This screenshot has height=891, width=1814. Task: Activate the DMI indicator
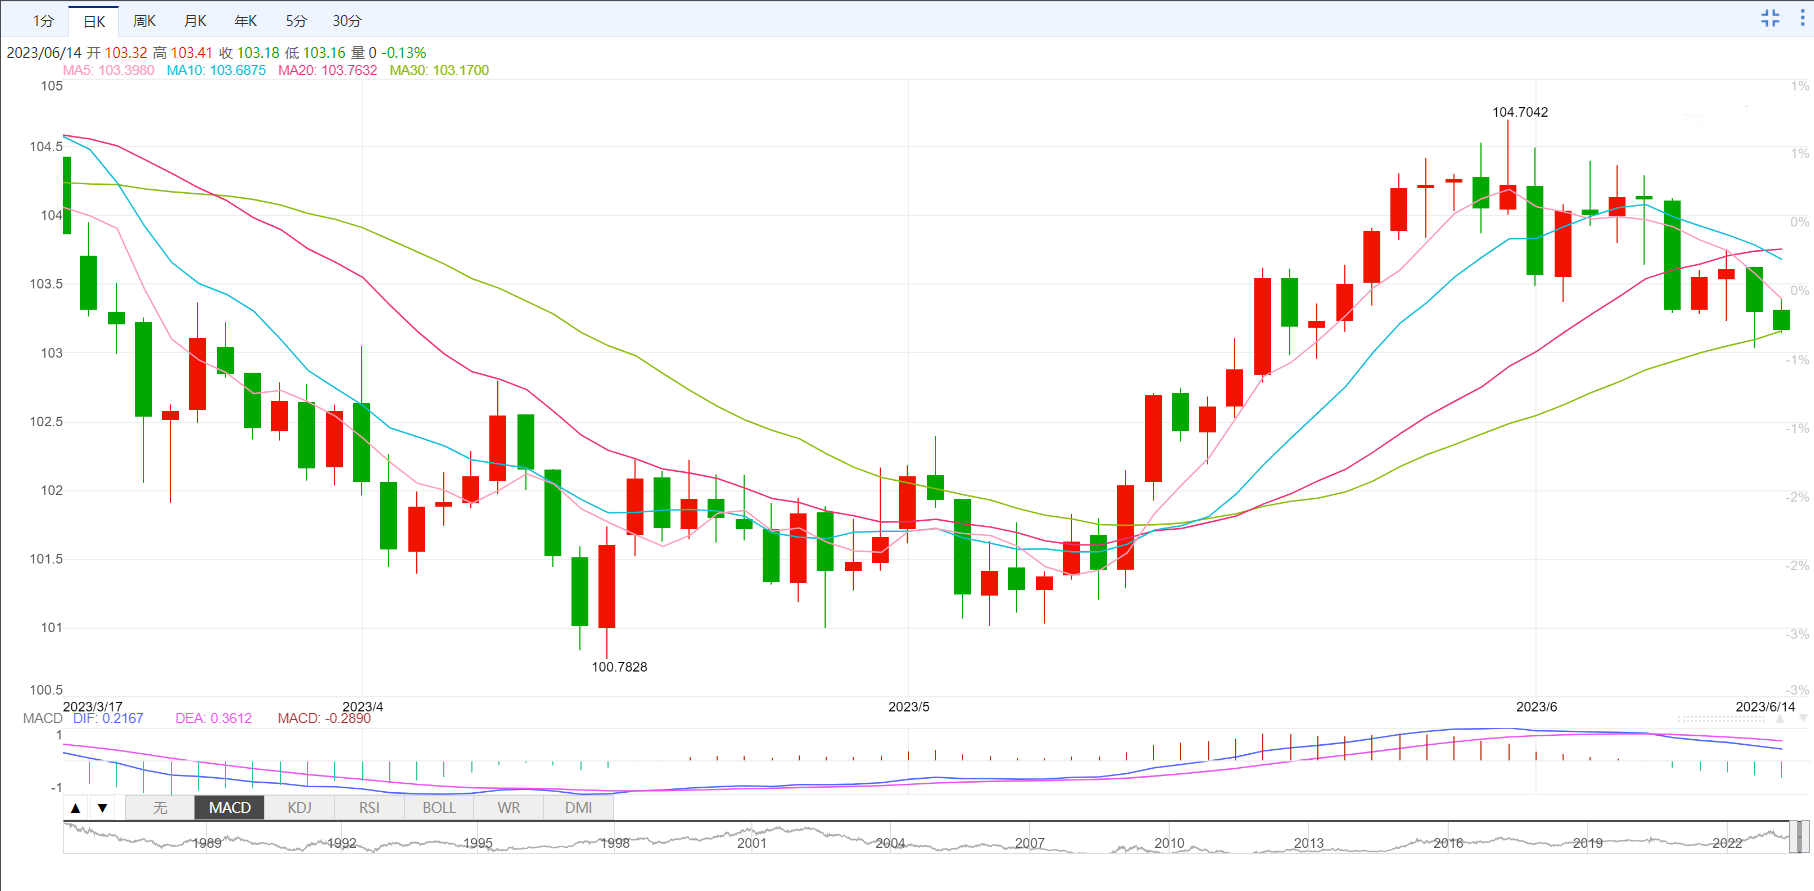tap(578, 808)
